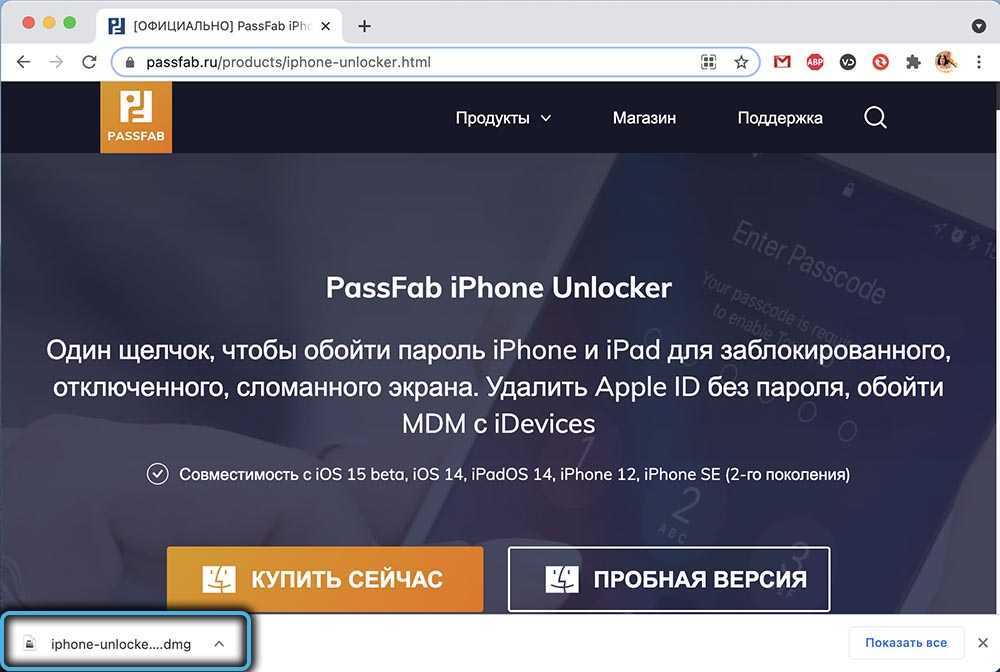This screenshot has height=672, width=1000.
Task: Bookmark this page with the star icon
Action: coord(740,62)
